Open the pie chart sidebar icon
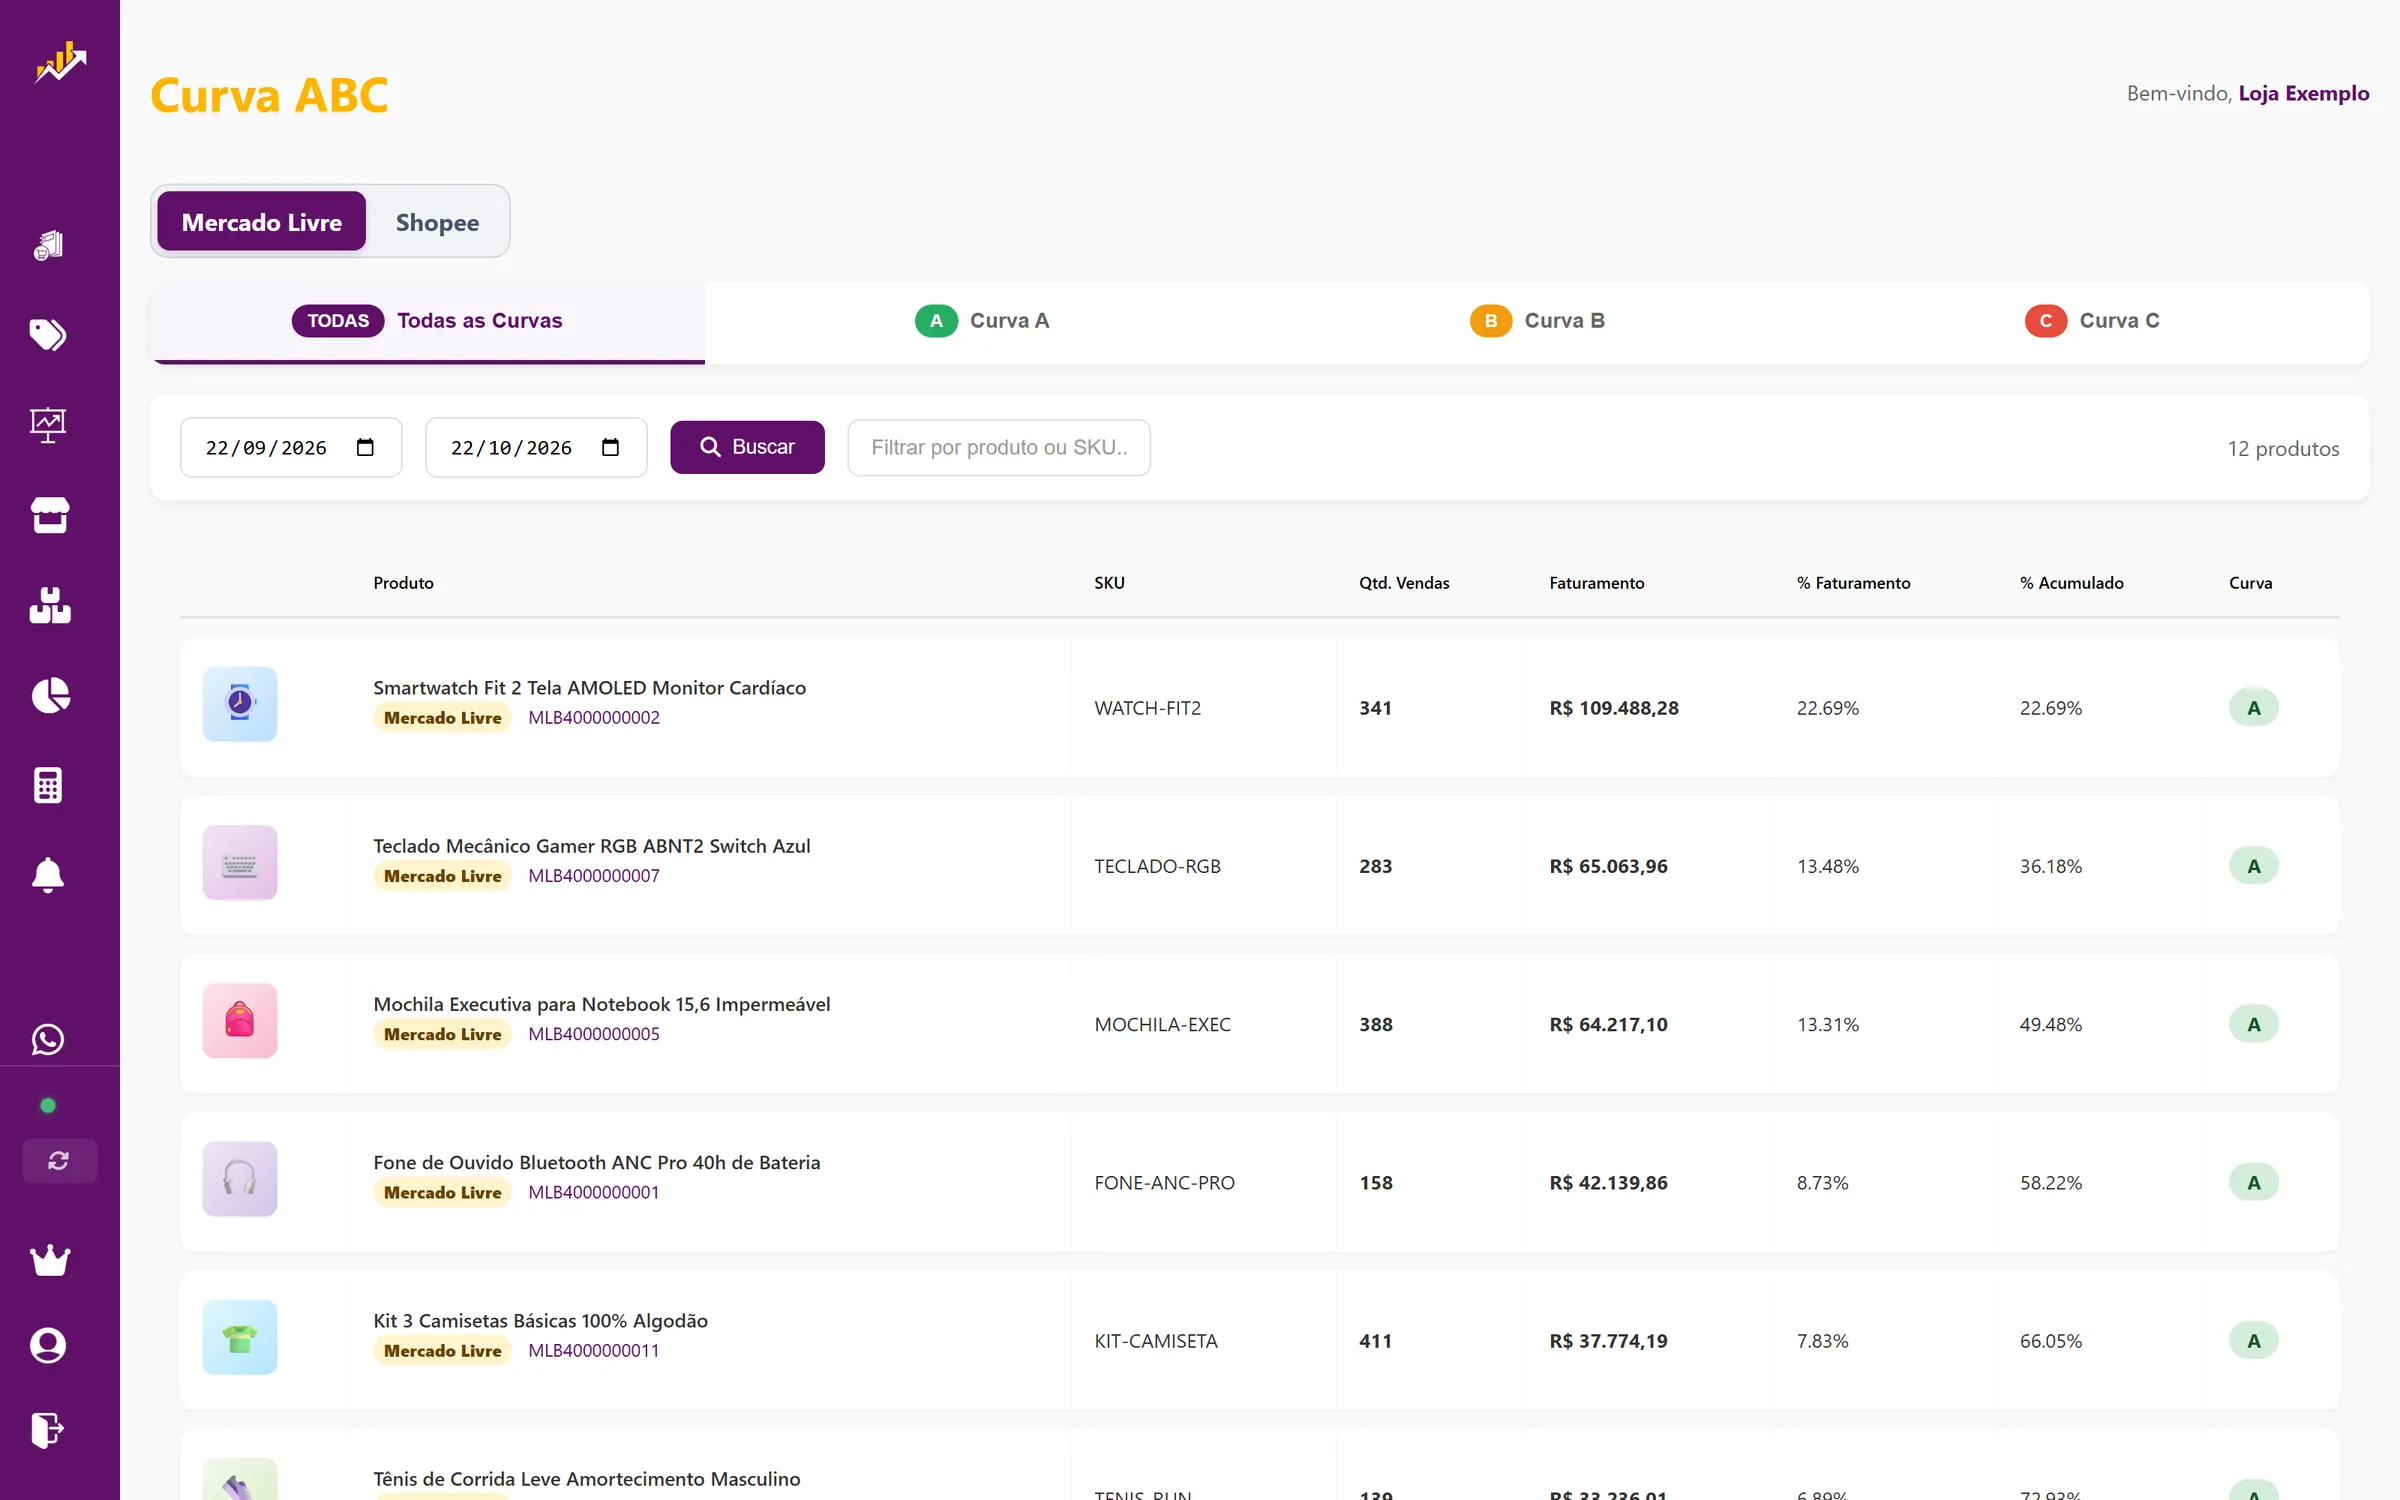 (50, 695)
